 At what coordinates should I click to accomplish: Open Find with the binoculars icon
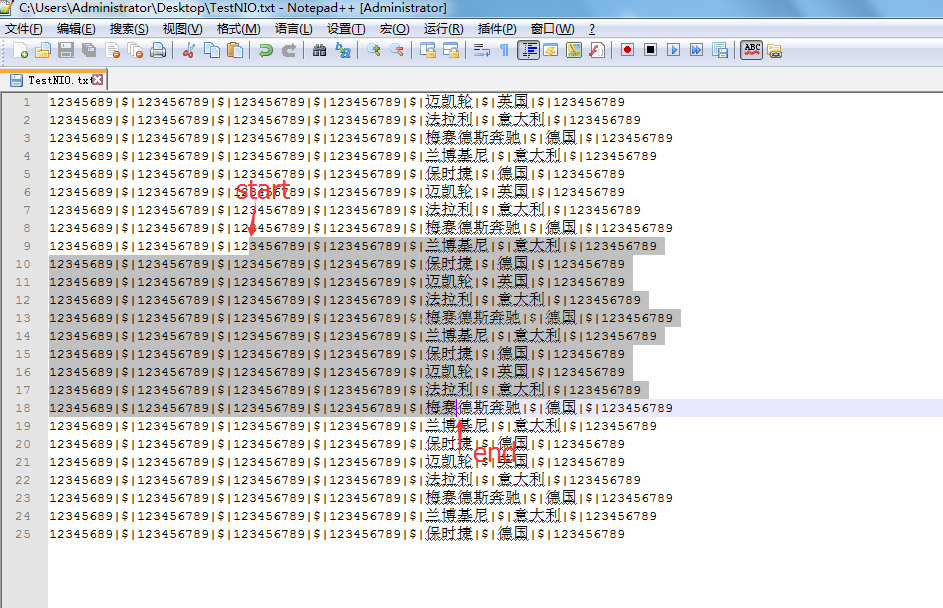point(319,51)
